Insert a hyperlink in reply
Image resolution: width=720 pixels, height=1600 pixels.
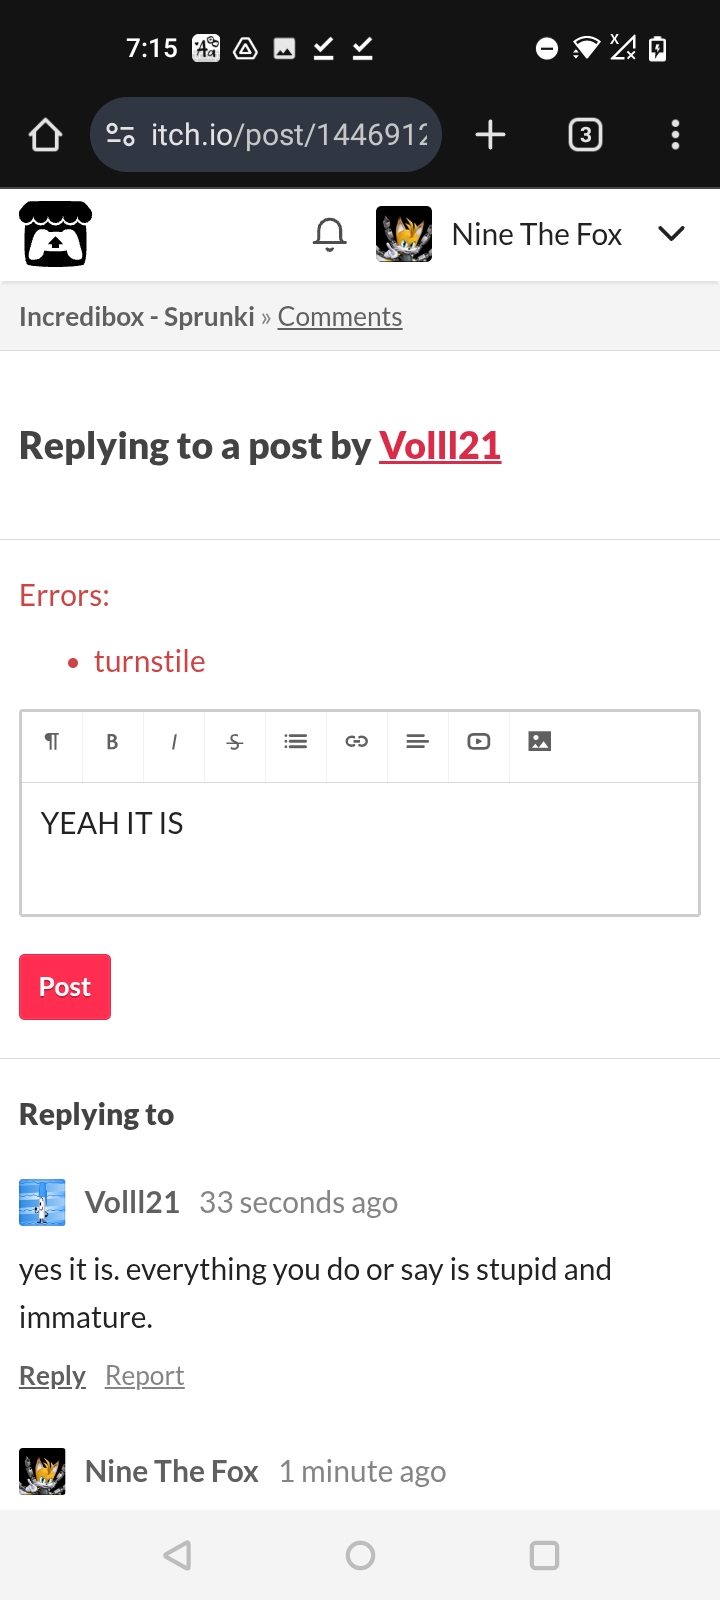pyautogui.click(x=357, y=742)
